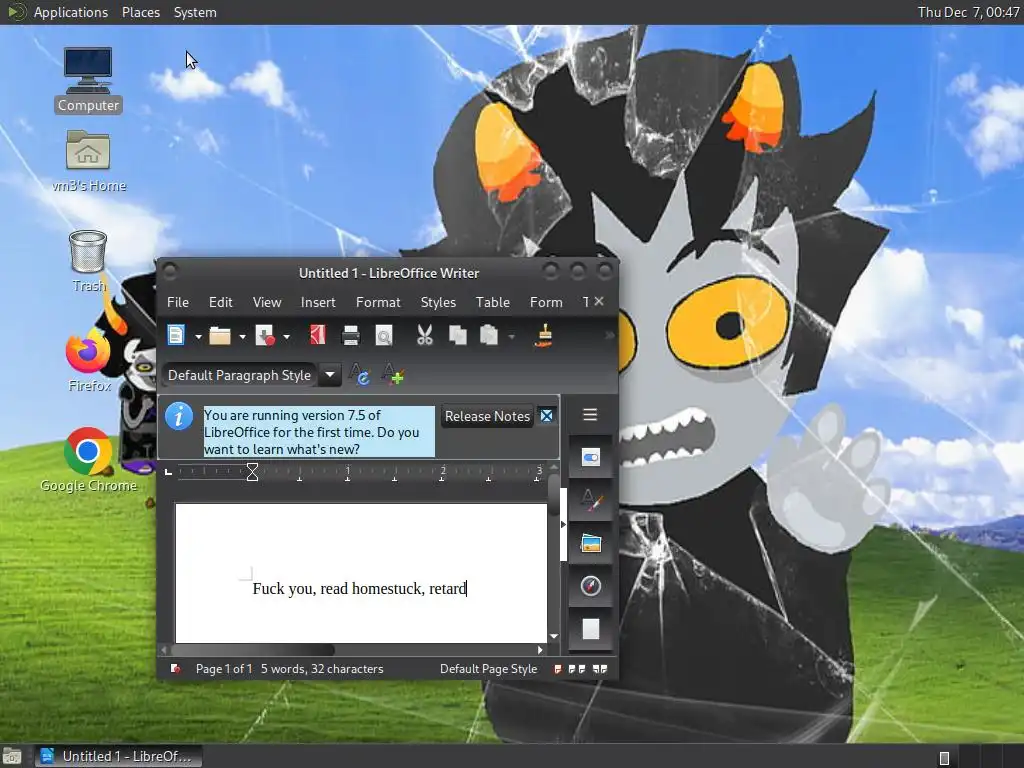Open the Applications menu in top panel
Screen dimensions: 1024x768
point(71,12)
